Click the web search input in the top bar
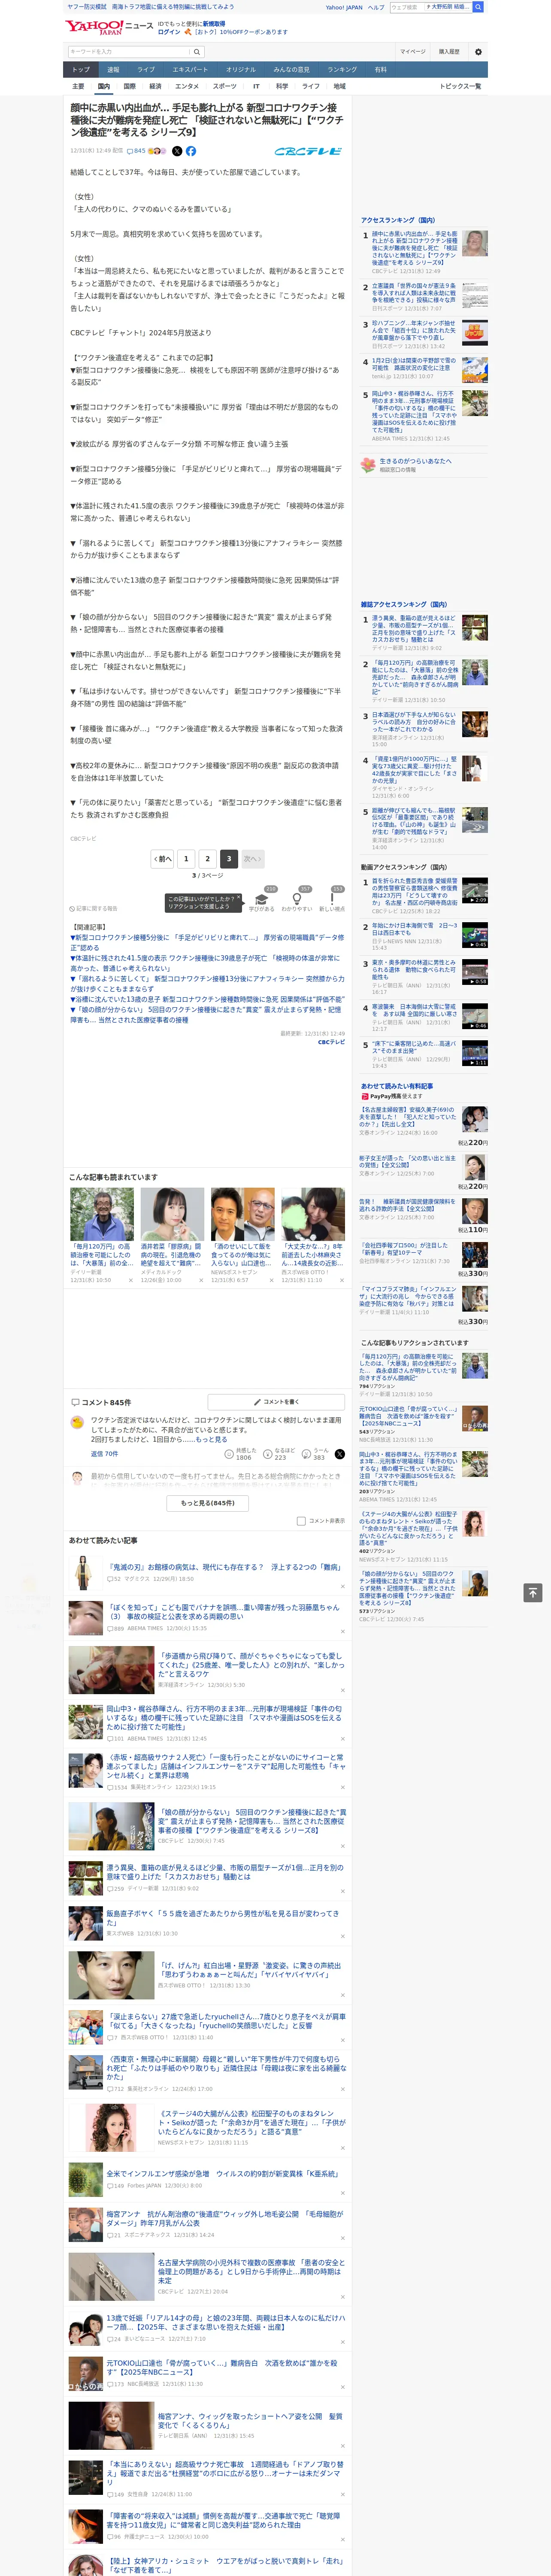 coord(430,7)
